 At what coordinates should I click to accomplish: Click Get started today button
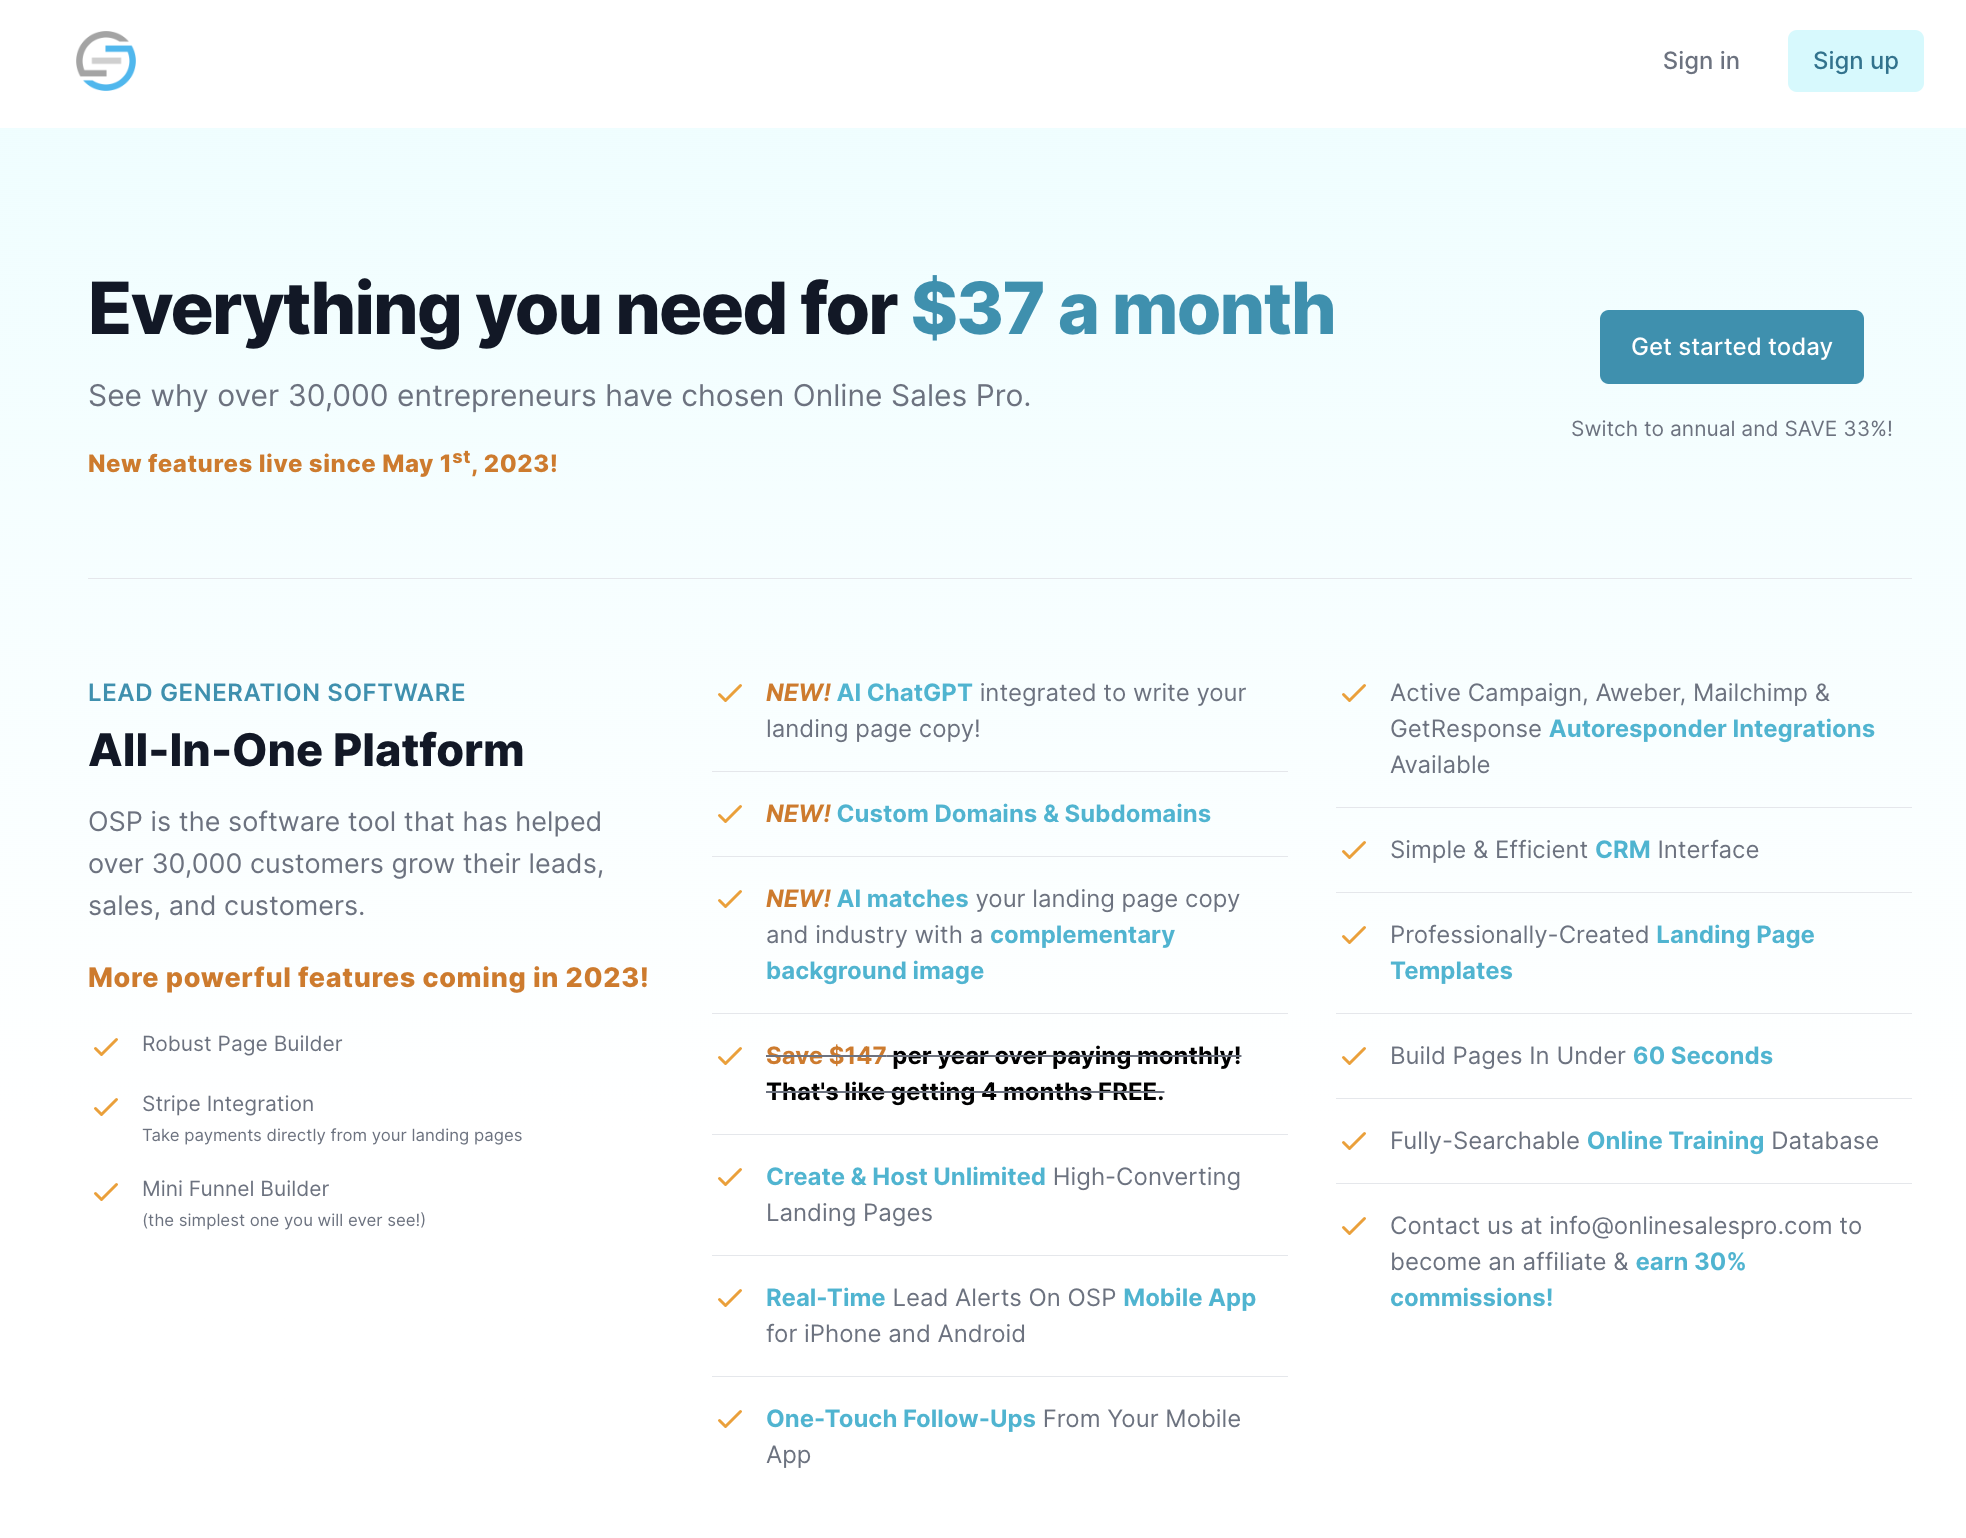(x=1731, y=347)
